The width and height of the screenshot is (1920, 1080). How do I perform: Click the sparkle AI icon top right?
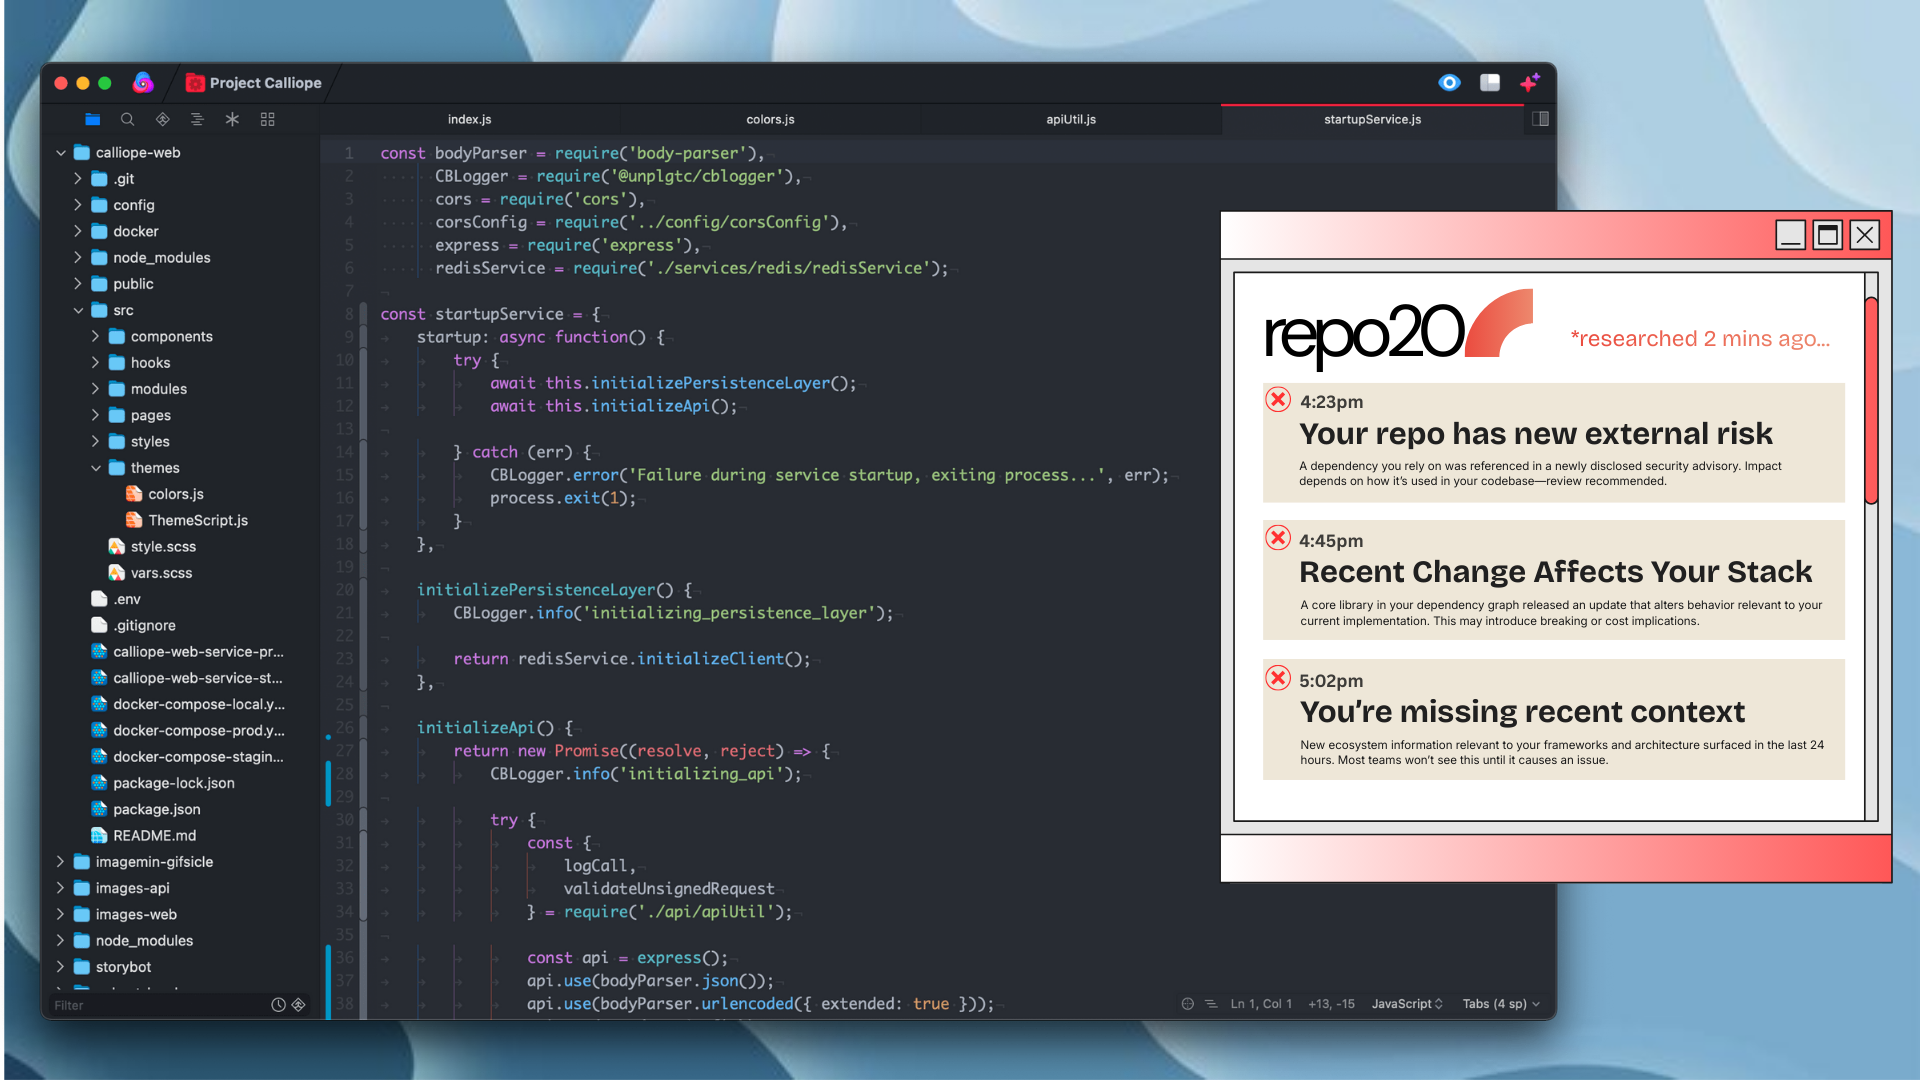click(1529, 83)
